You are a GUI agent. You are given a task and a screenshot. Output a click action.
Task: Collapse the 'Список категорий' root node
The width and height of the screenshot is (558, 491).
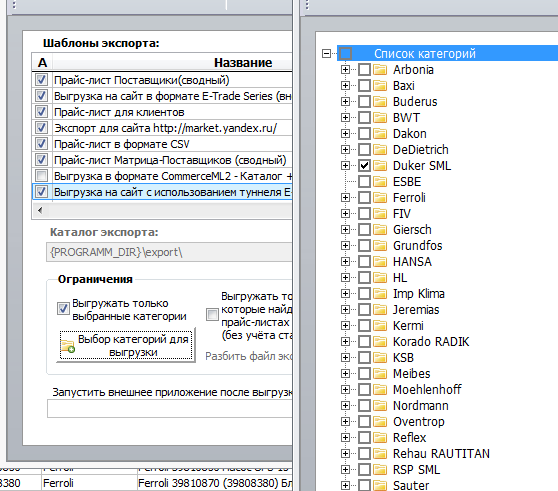(x=326, y=53)
